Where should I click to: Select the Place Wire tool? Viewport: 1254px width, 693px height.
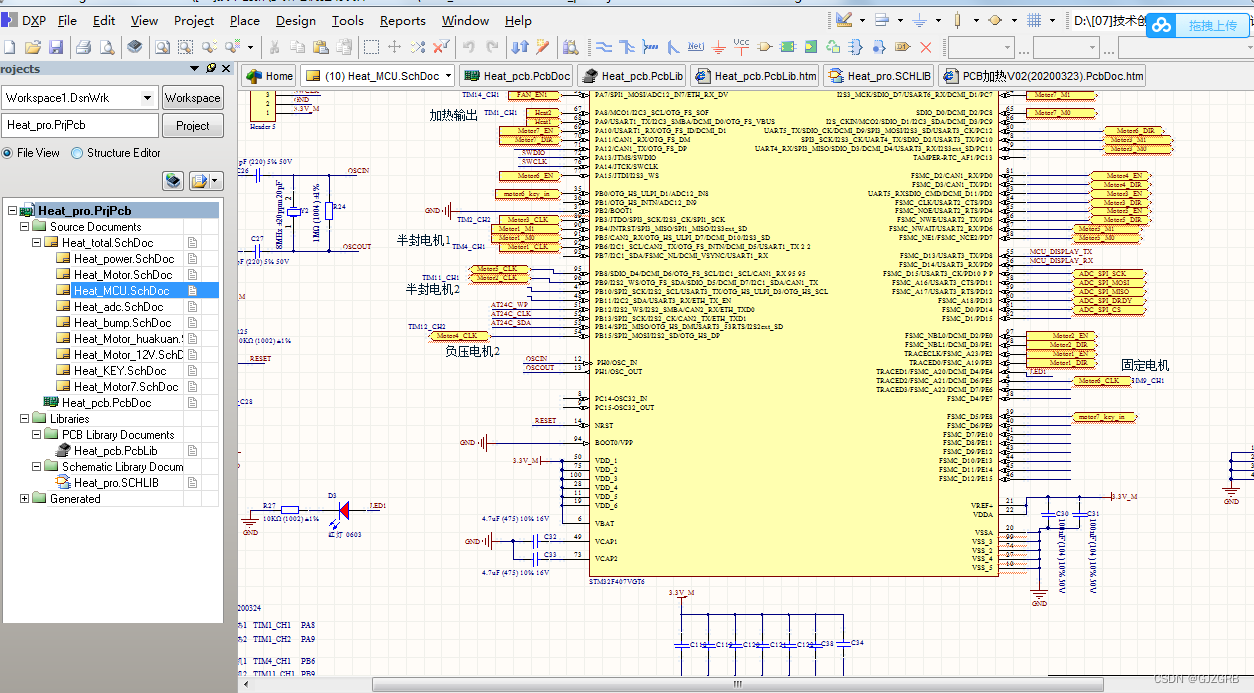click(x=604, y=47)
